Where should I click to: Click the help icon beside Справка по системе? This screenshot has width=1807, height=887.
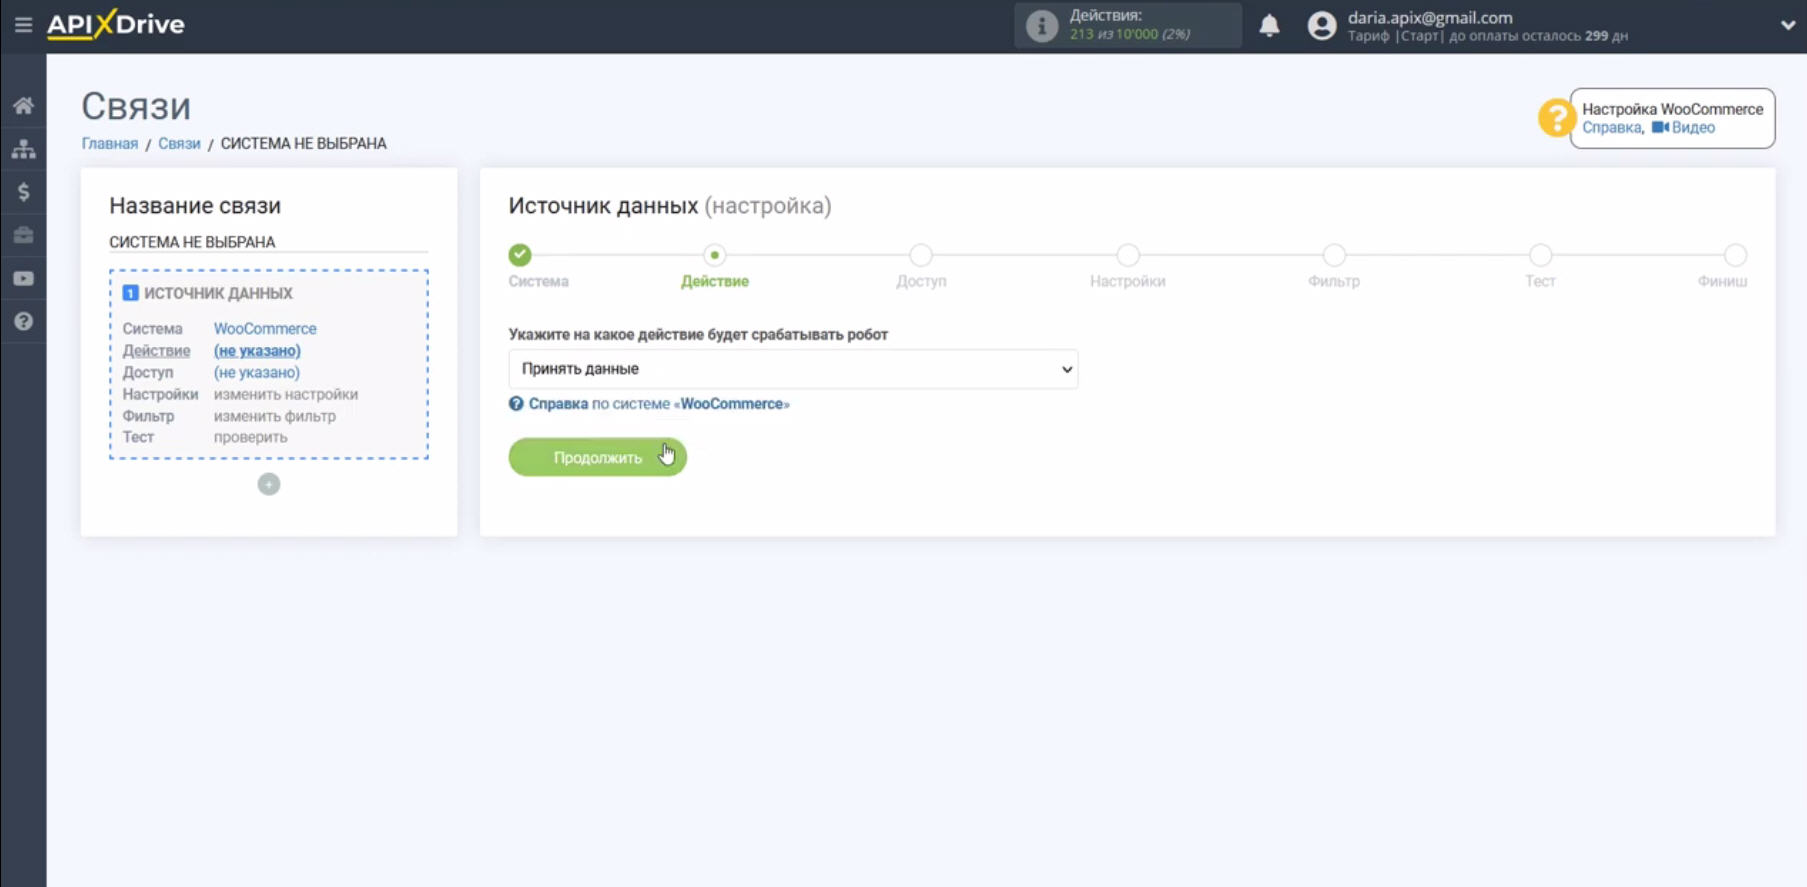click(x=516, y=404)
